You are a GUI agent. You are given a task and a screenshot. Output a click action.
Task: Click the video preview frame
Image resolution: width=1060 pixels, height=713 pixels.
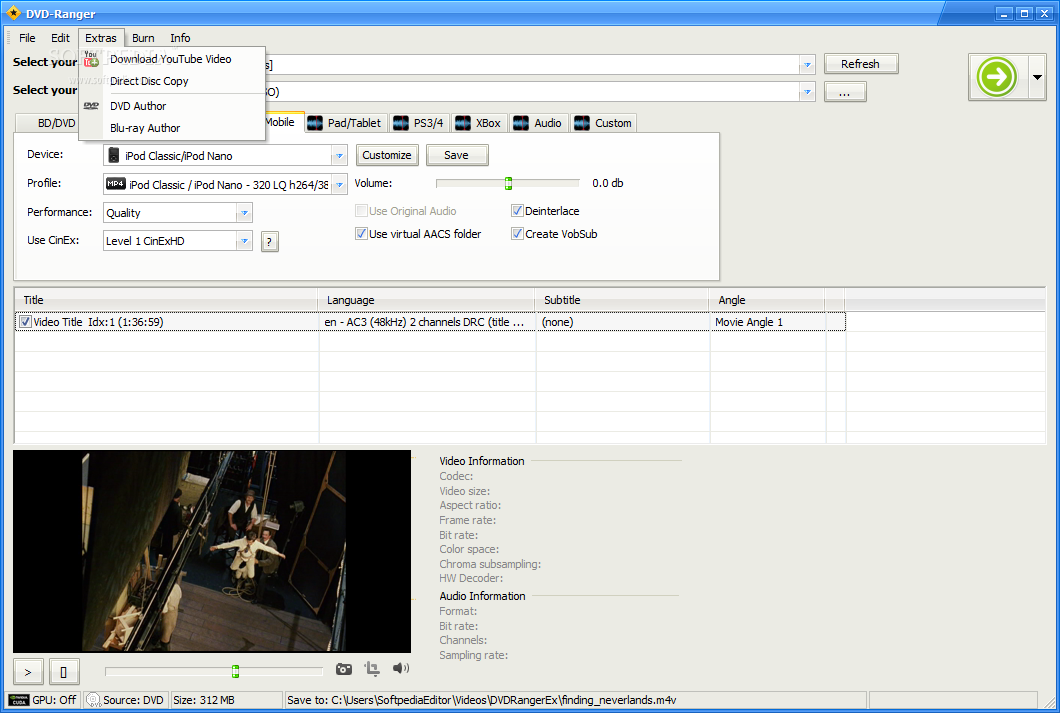tap(212, 551)
